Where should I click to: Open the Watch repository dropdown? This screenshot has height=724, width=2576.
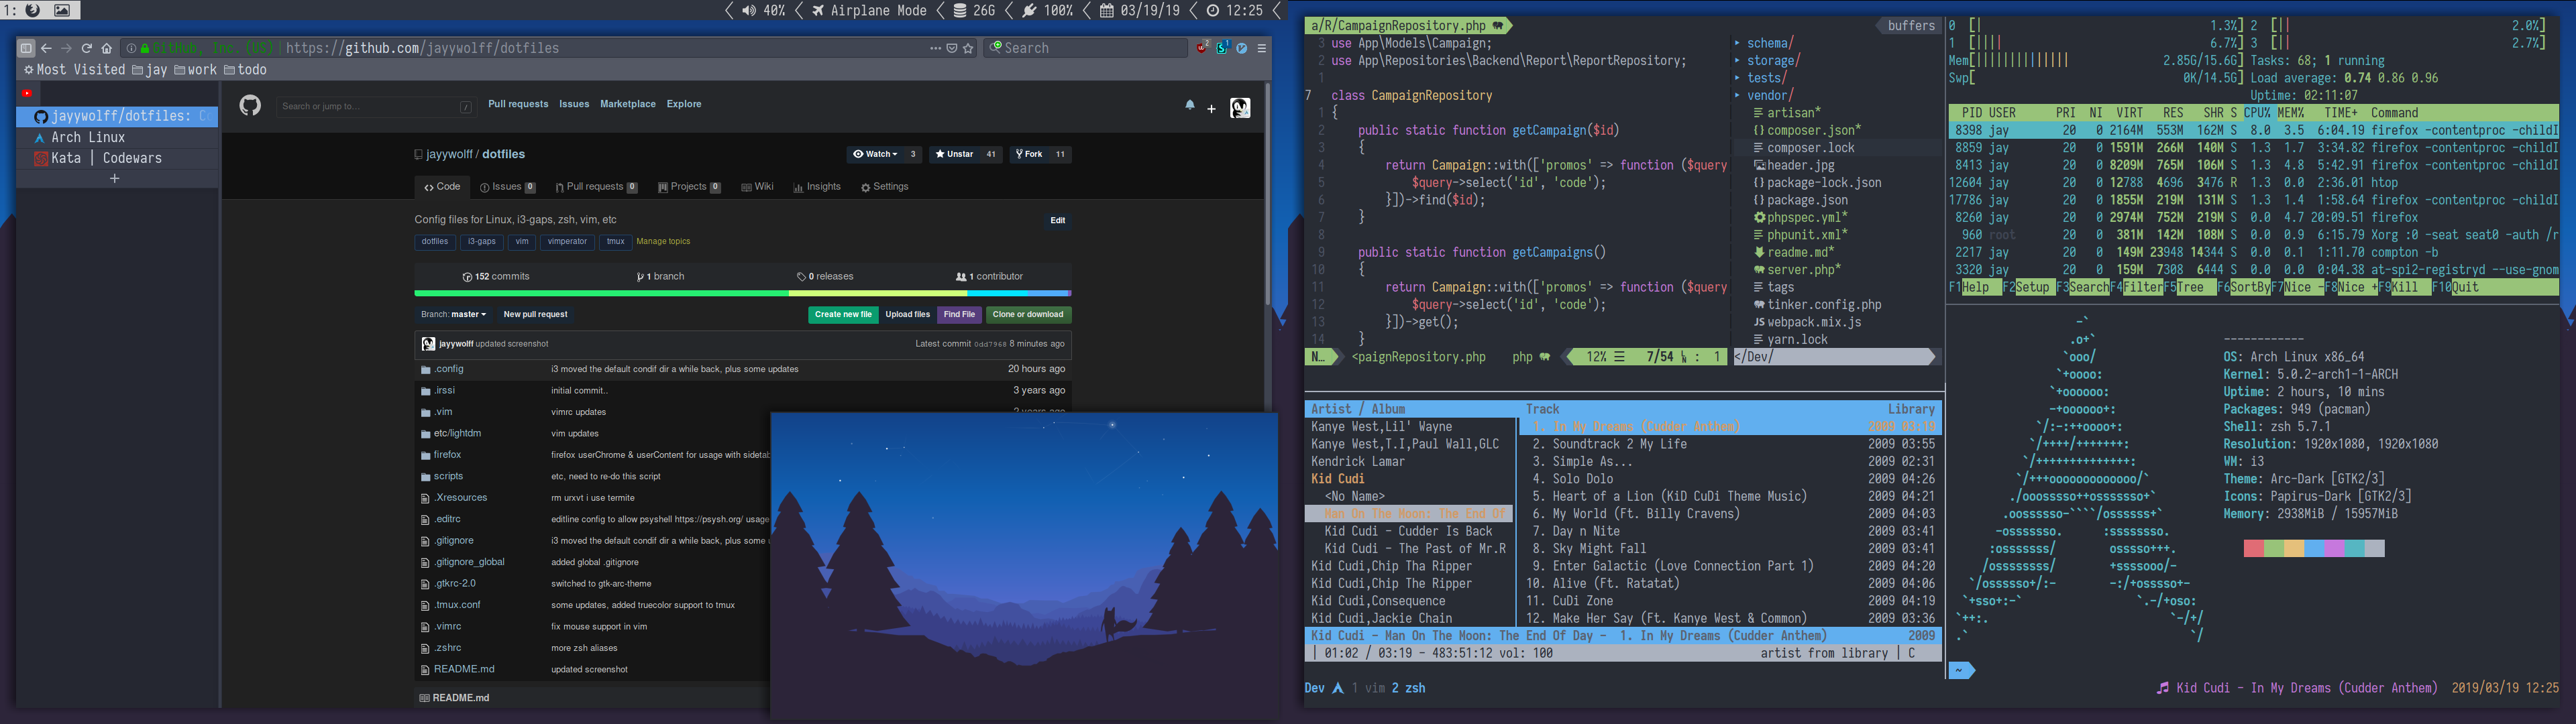(x=874, y=154)
